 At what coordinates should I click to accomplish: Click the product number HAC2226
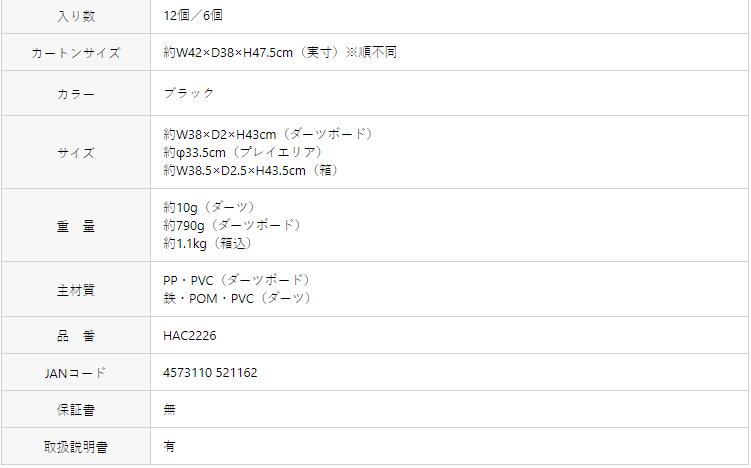(190, 335)
